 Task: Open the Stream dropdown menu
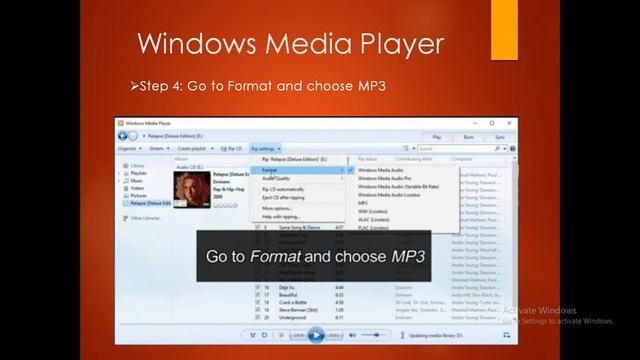[x=159, y=149]
